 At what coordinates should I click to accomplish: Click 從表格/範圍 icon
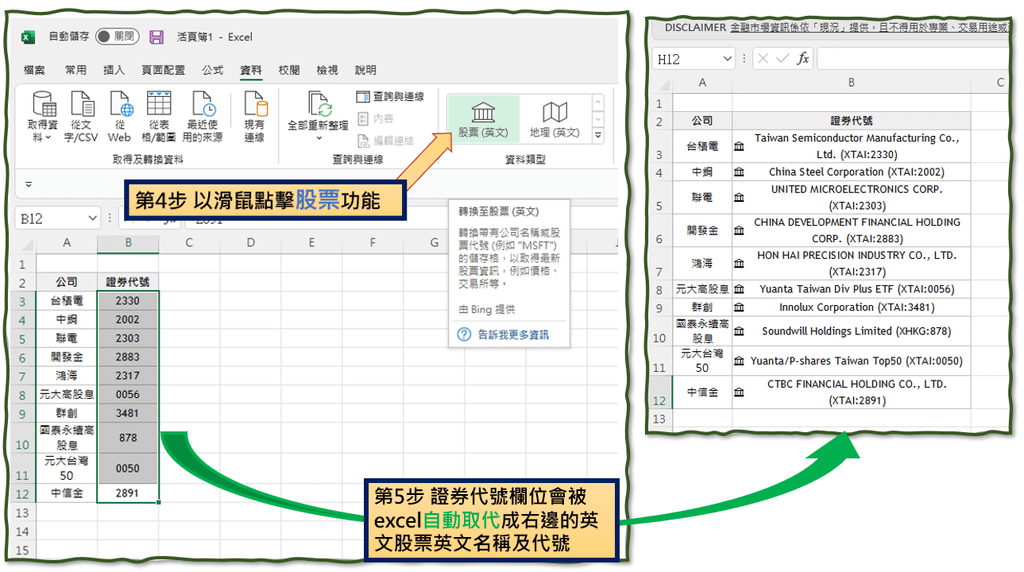point(159,117)
